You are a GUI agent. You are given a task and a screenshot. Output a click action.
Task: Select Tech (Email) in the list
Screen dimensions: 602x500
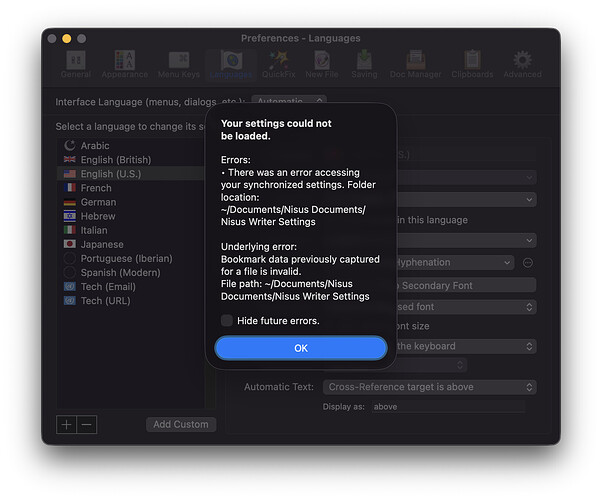pyautogui.click(x=131, y=286)
